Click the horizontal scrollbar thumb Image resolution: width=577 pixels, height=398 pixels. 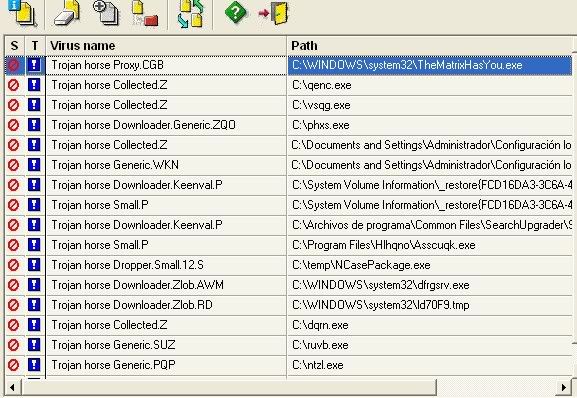coord(229,387)
